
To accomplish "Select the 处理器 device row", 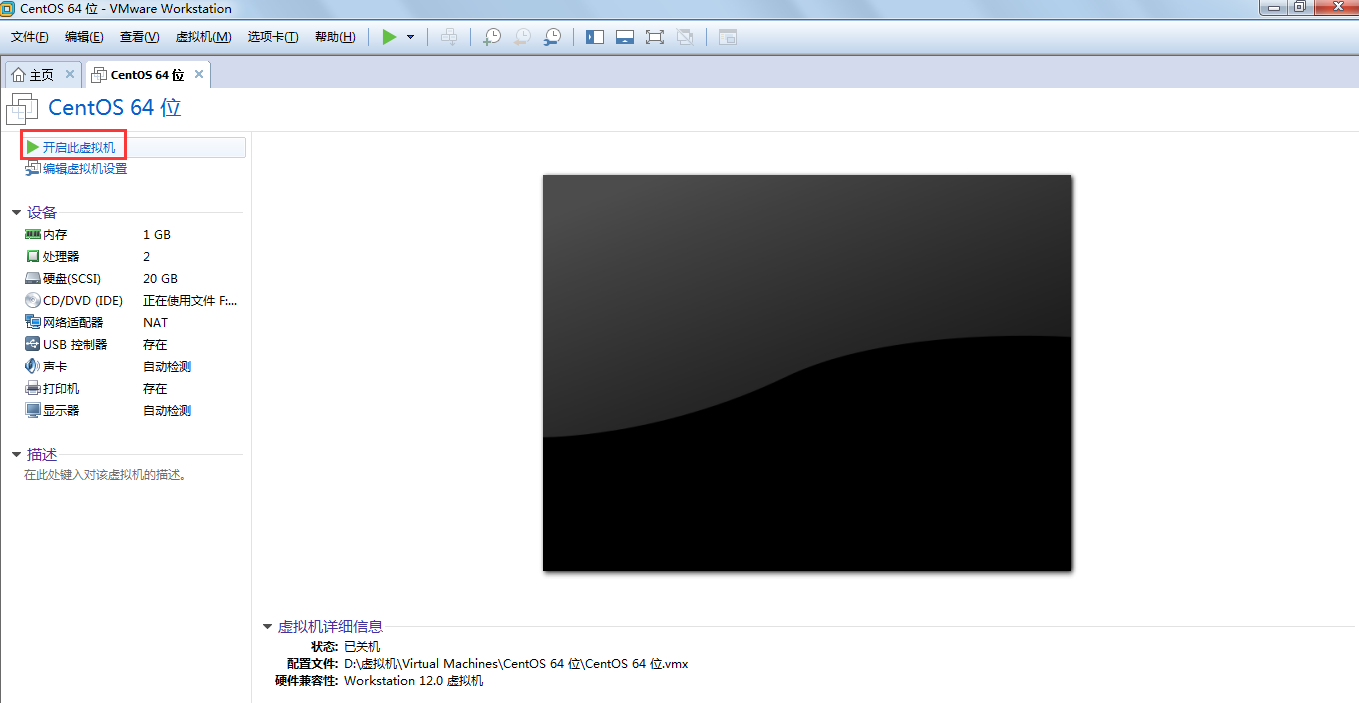I will tap(132, 257).
